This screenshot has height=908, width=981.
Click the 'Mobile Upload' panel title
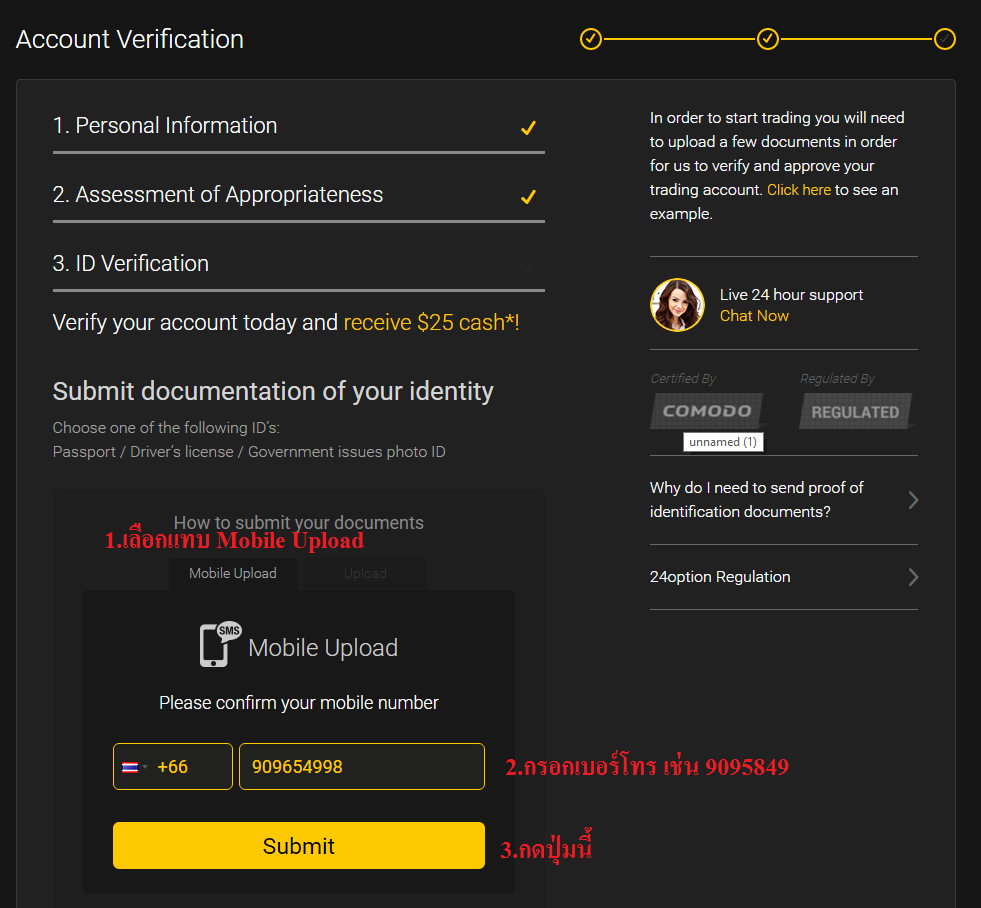323,648
